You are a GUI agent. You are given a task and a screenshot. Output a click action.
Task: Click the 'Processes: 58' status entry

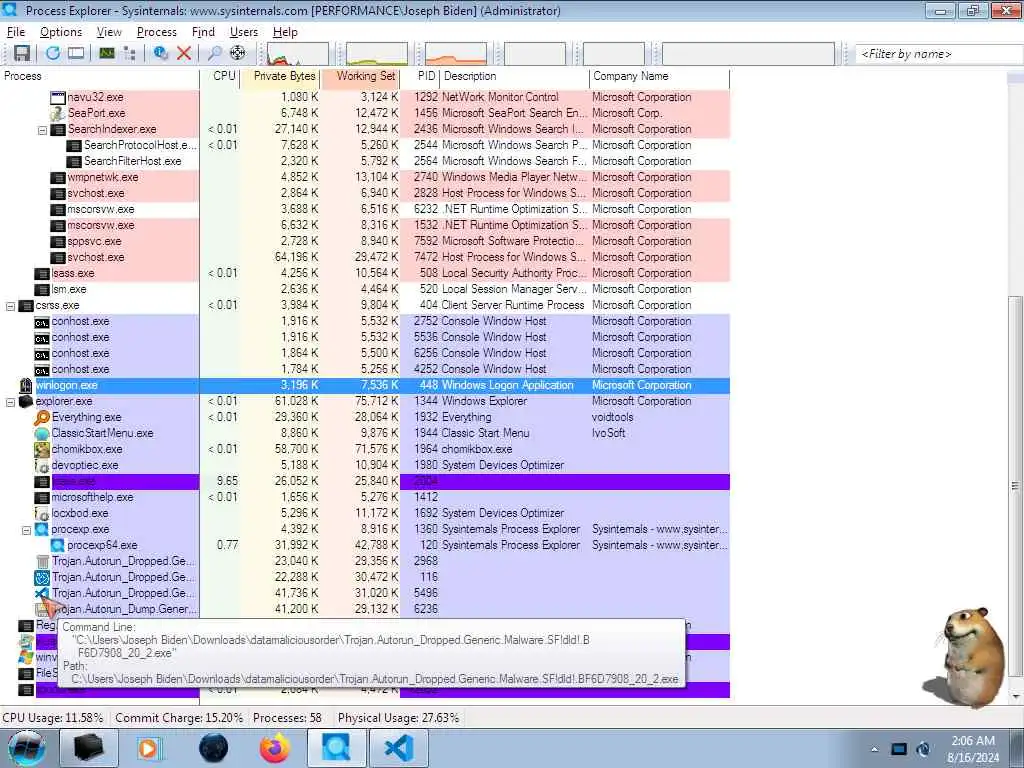click(x=287, y=718)
